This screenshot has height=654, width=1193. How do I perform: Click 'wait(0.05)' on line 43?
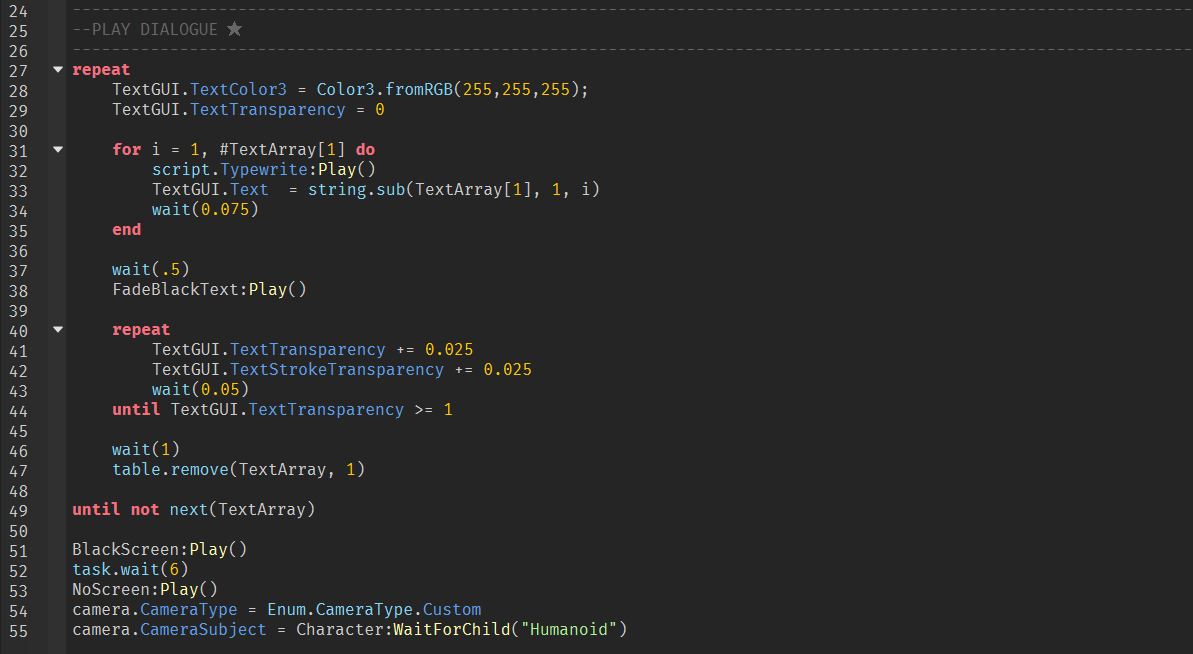[200, 389]
